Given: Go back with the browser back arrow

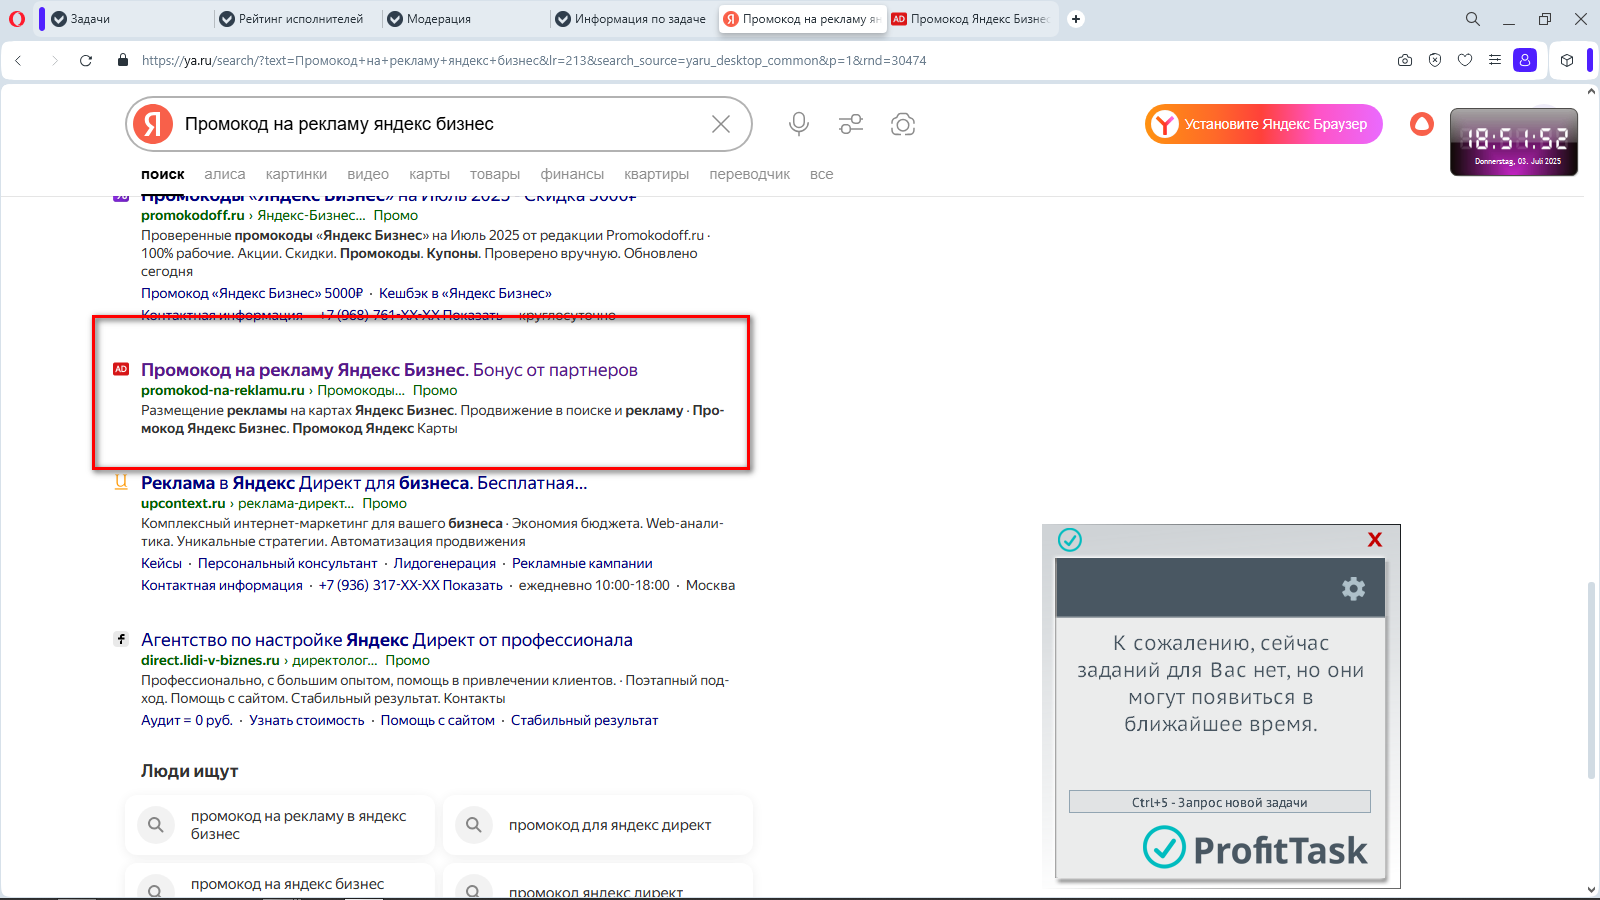Looking at the screenshot, I should tap(18, 60).
